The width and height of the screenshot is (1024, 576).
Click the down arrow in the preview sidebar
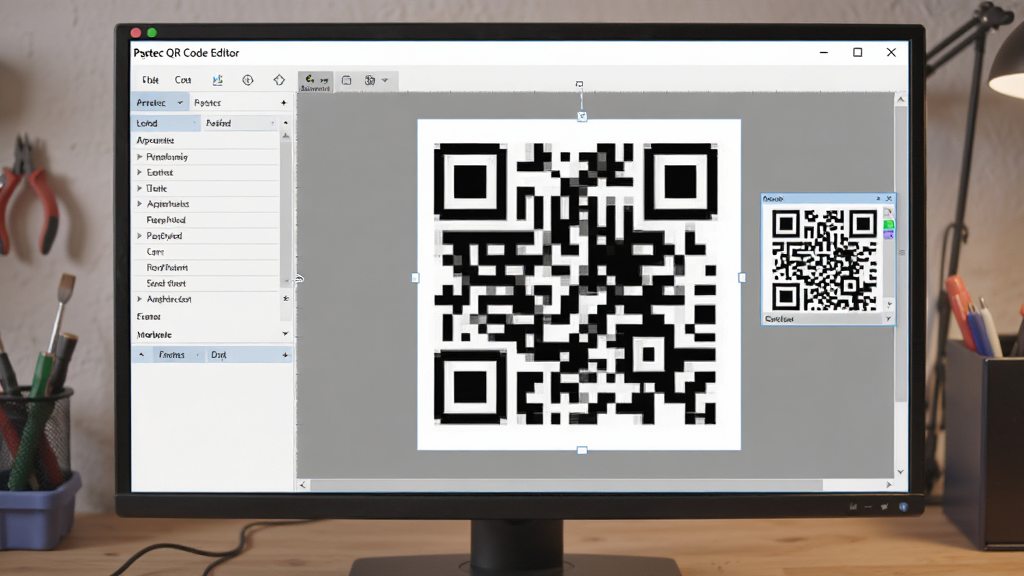(889, 304)
